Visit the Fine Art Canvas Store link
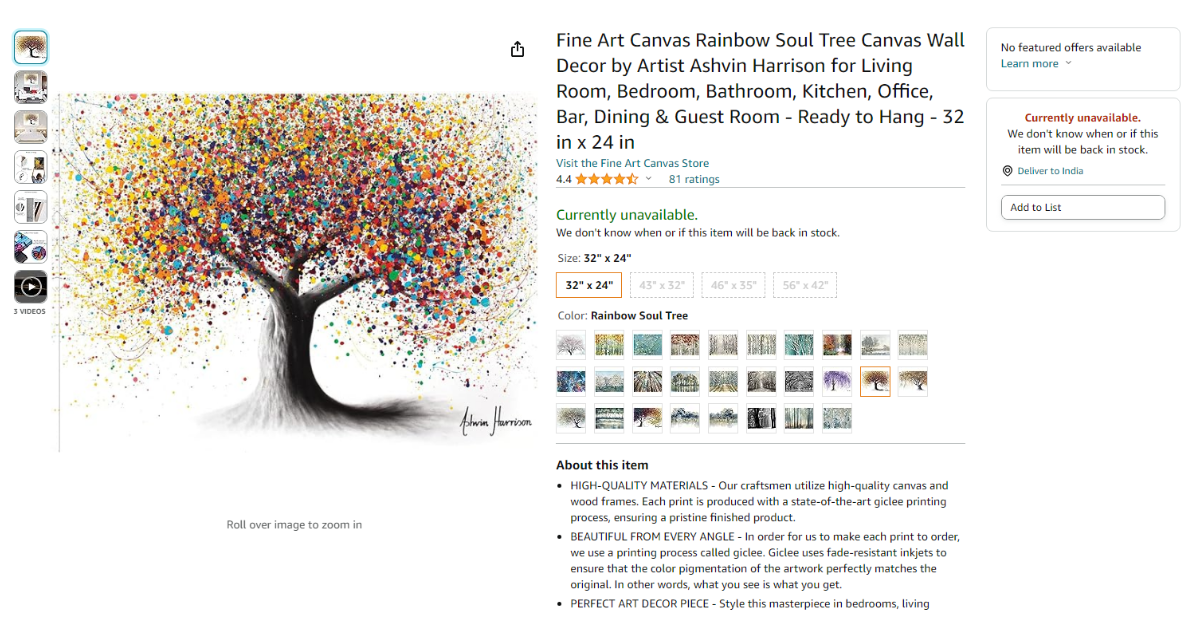 click(632, 163)
